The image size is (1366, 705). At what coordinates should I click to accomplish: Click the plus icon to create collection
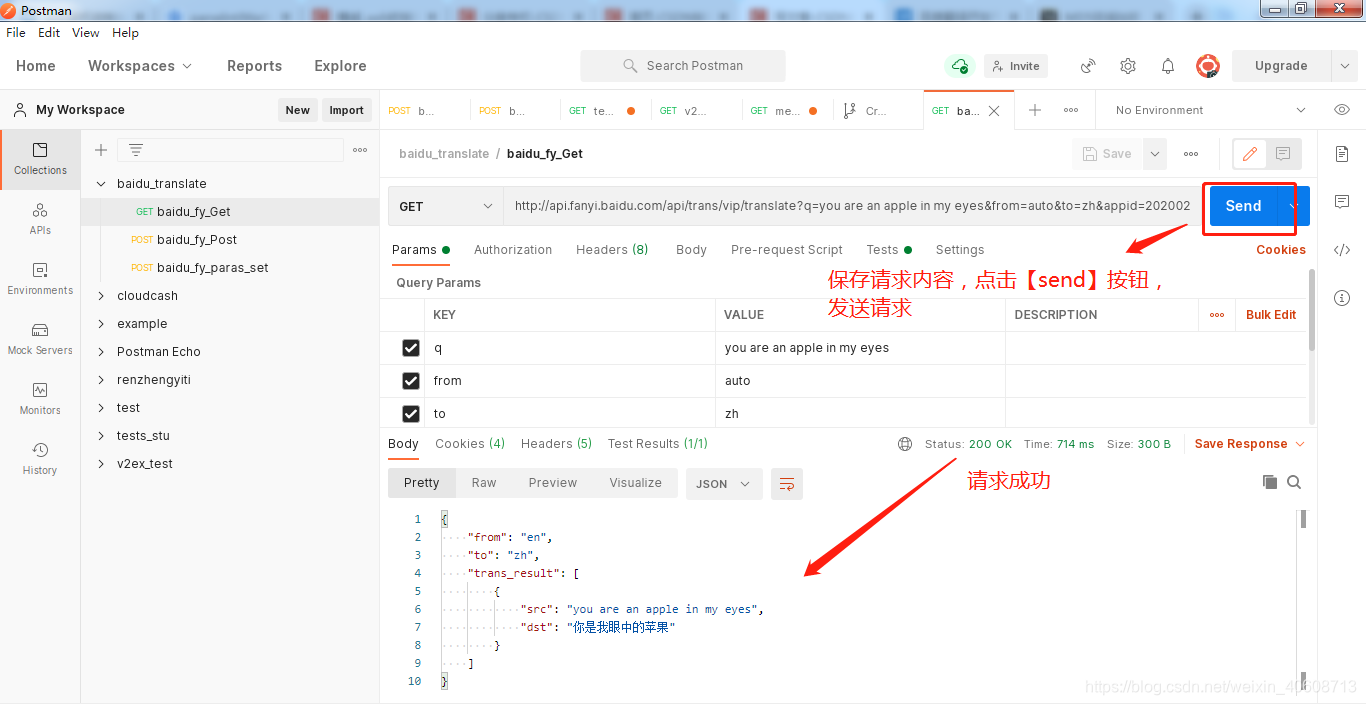tap(101, 150)
